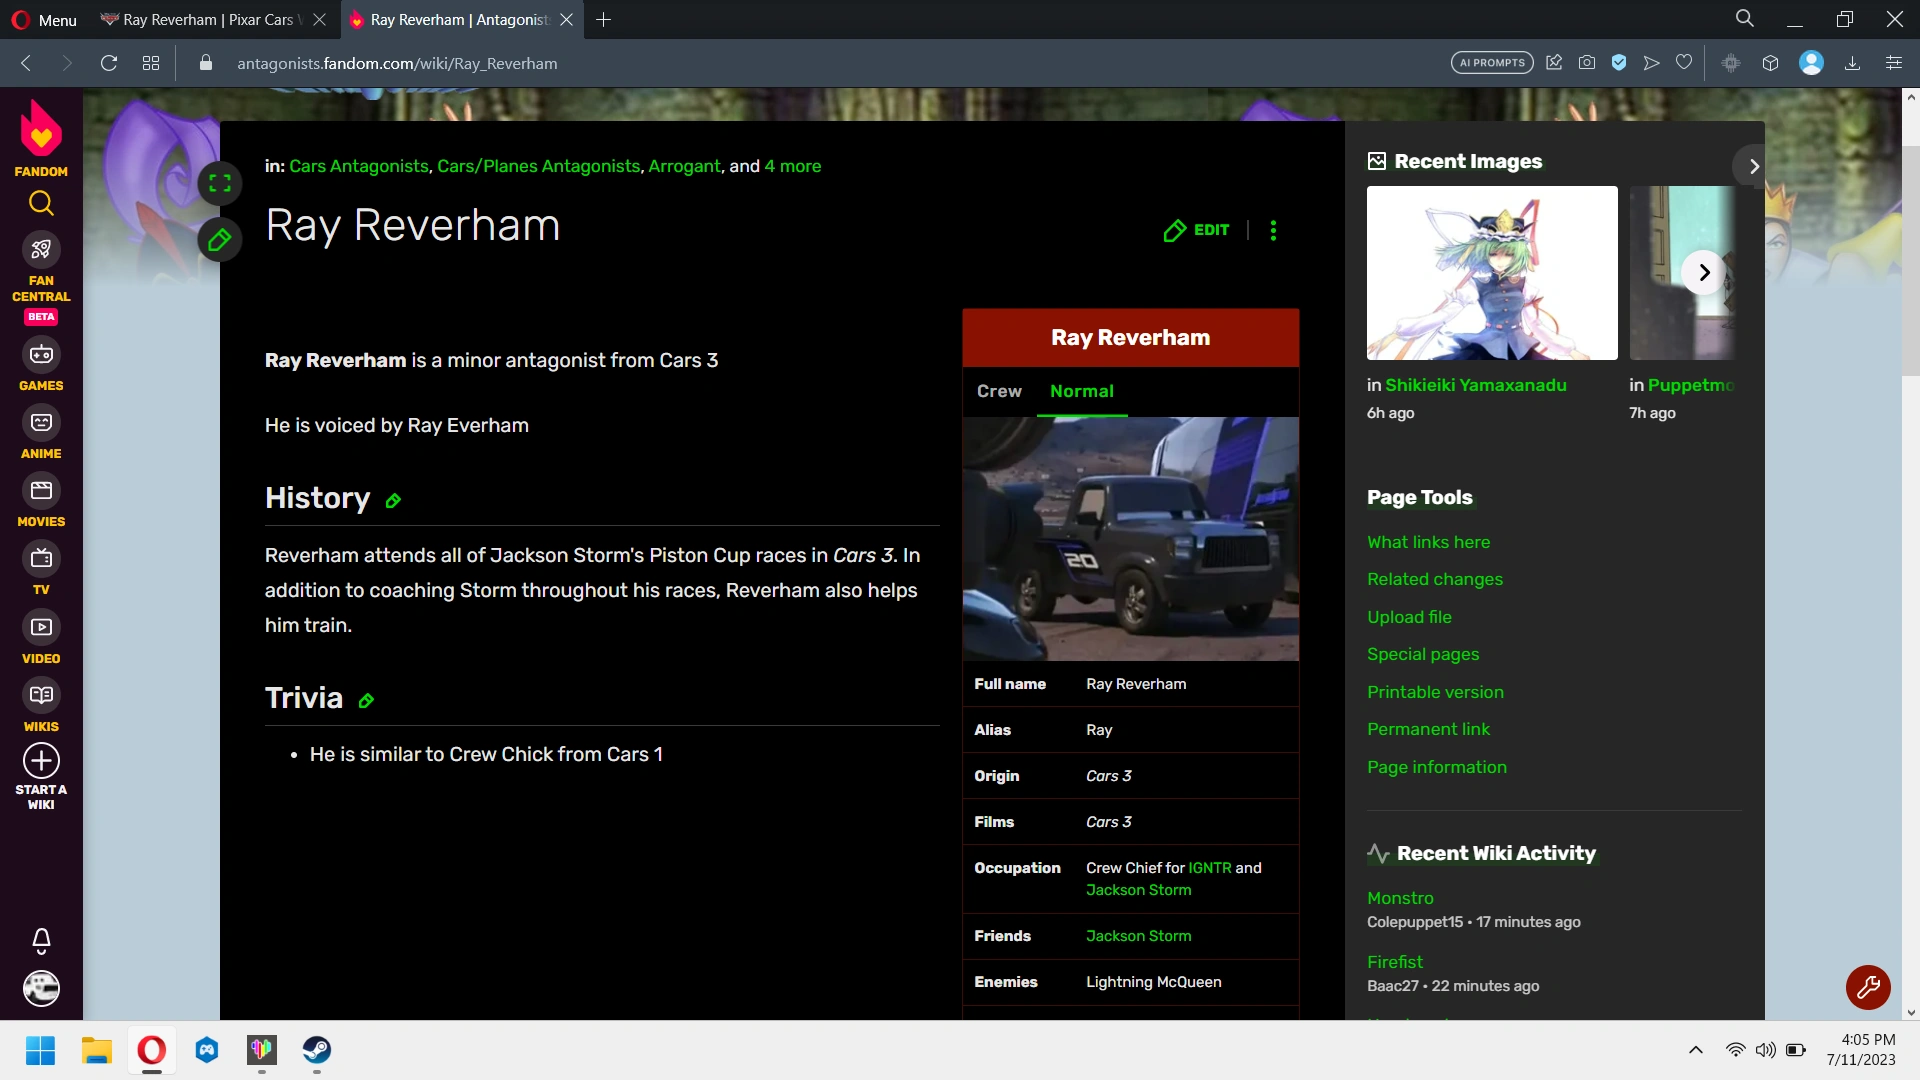This screenshot has width=1920, height=1080.
Task: Click the Start a Wiki plus icon
Action: click(x=41, y=761)
